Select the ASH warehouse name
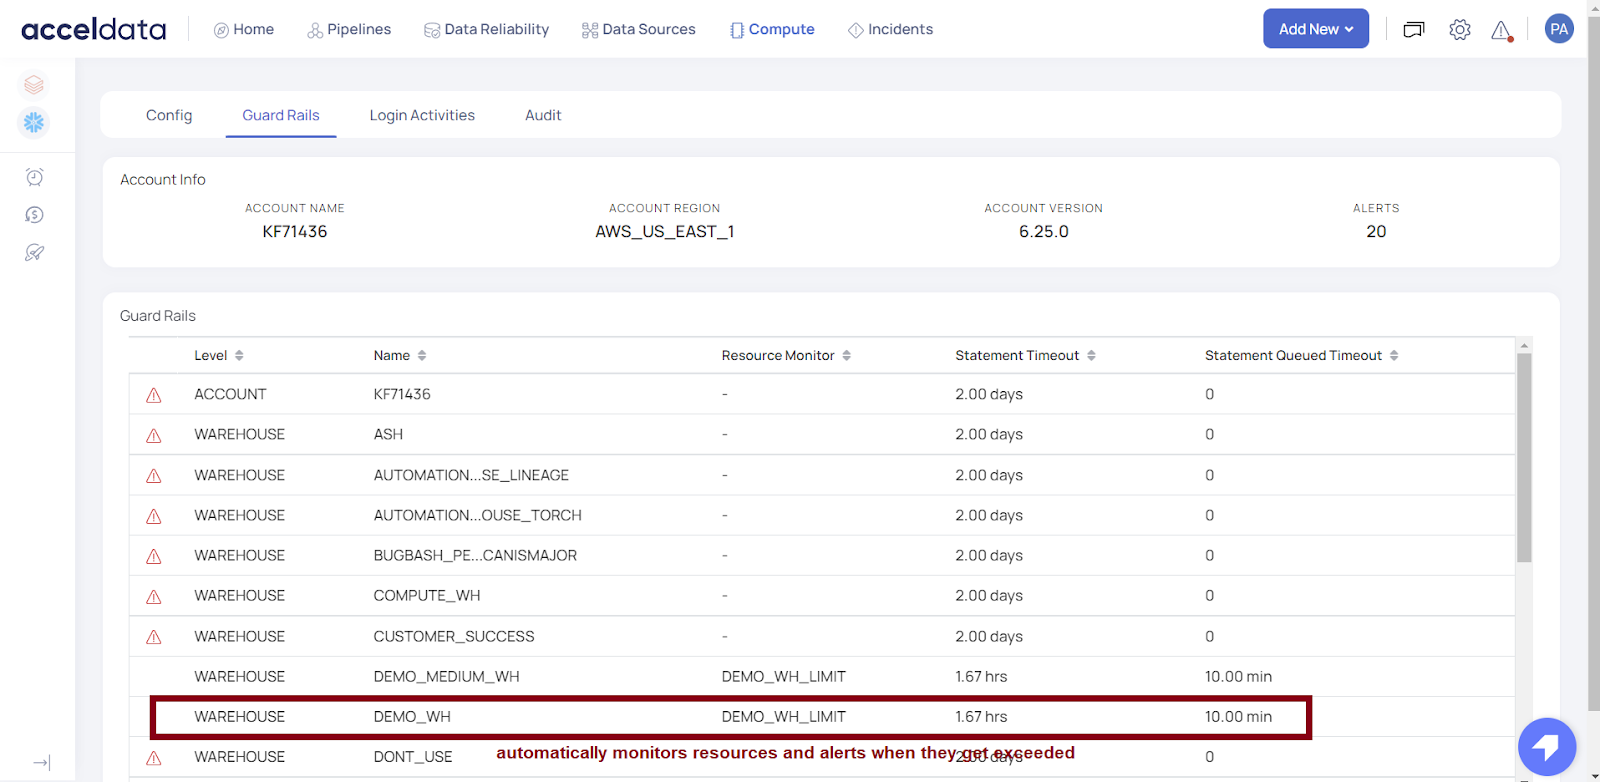 (388, 434)
